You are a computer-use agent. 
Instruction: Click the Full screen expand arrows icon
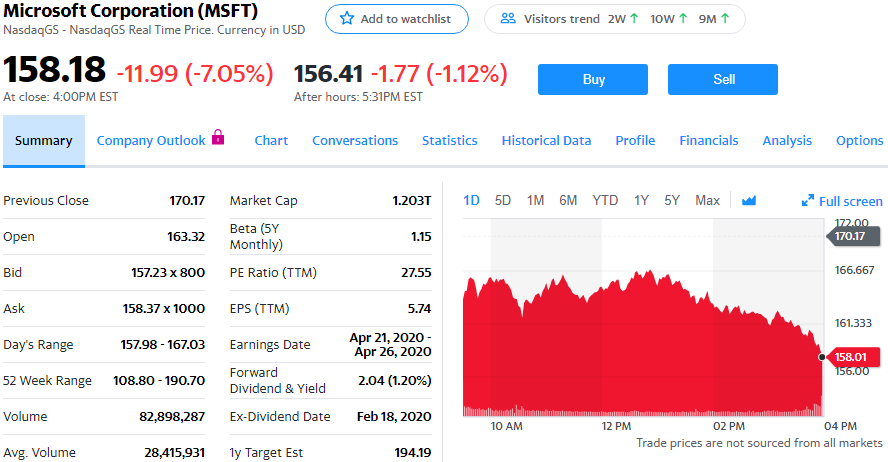808,201
